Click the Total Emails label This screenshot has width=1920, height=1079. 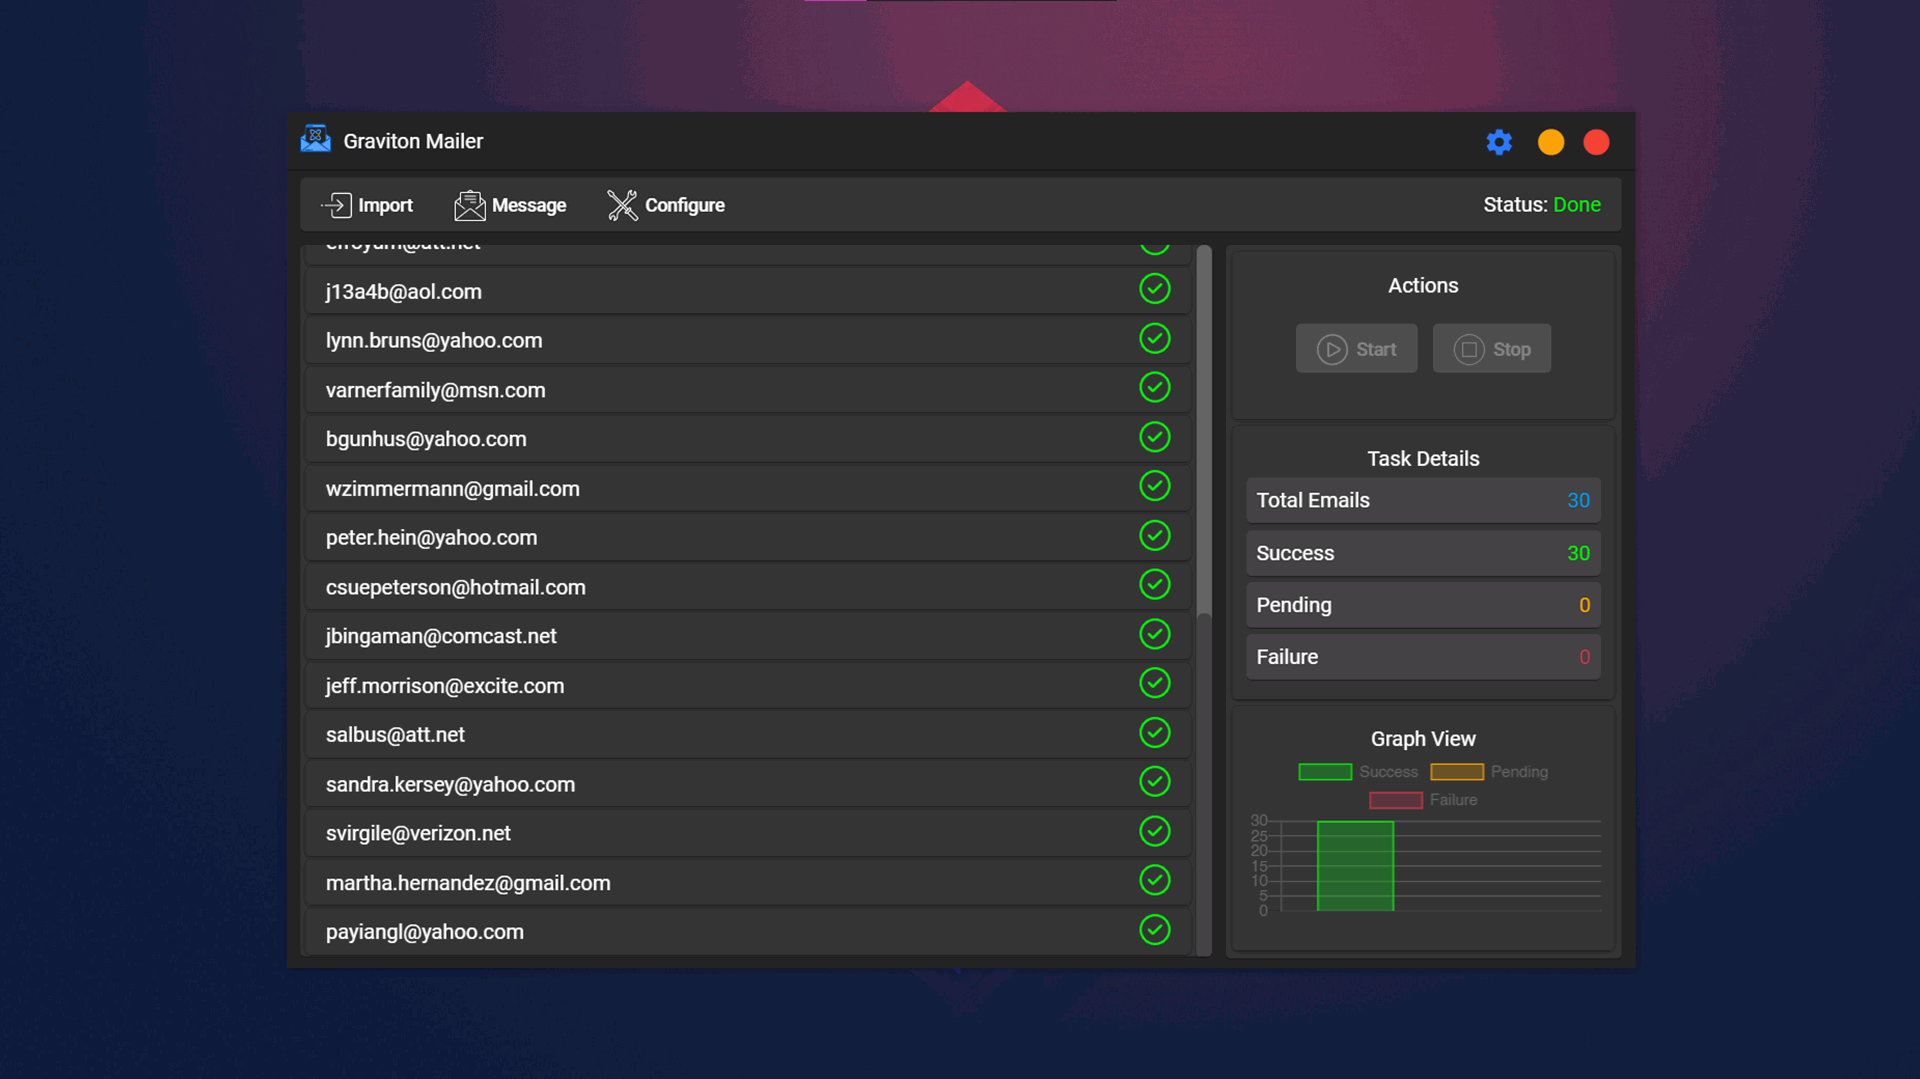[1313, 500]
